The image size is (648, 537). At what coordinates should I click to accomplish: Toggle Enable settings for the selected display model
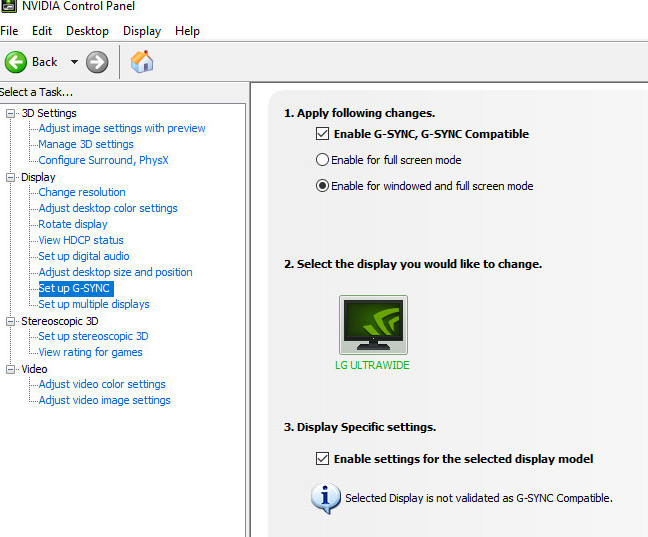coord(322,459)
